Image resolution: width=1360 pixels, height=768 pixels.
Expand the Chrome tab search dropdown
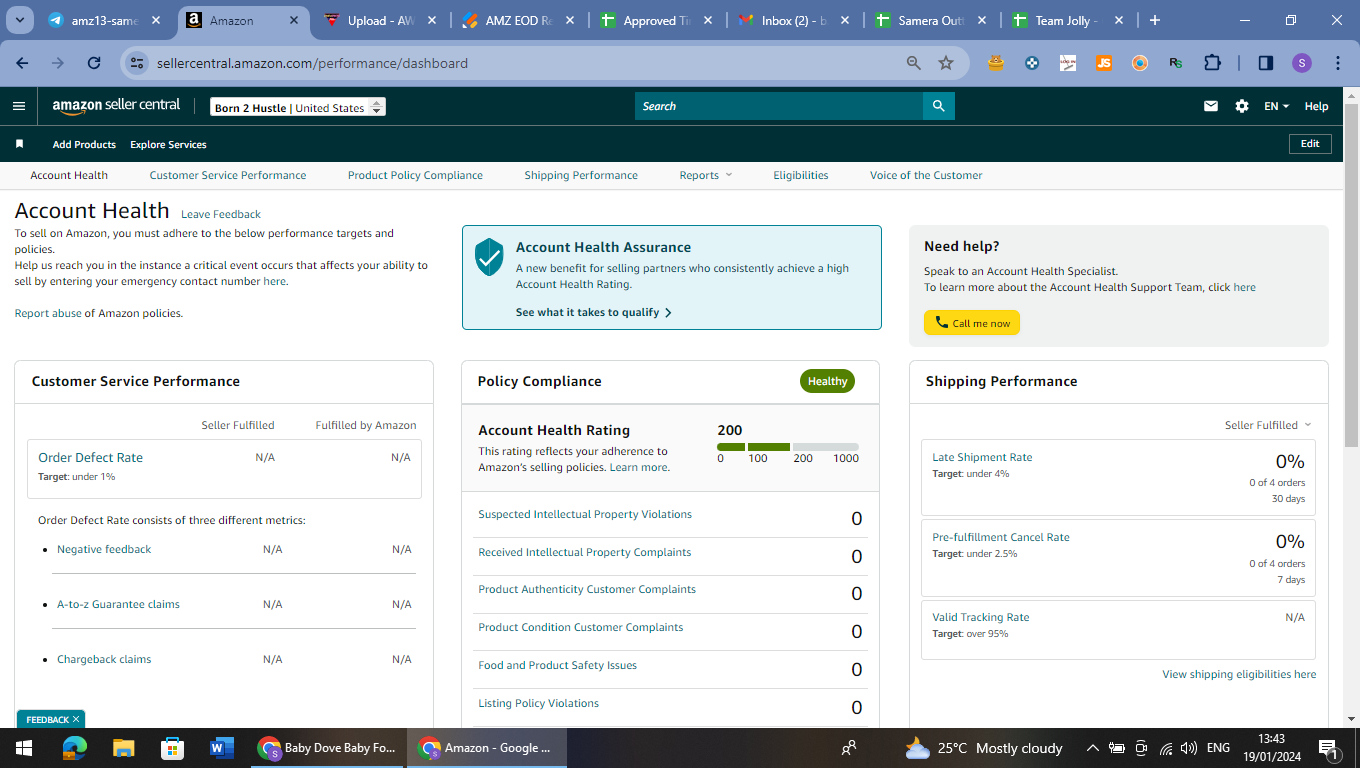[x=20, y=20]
